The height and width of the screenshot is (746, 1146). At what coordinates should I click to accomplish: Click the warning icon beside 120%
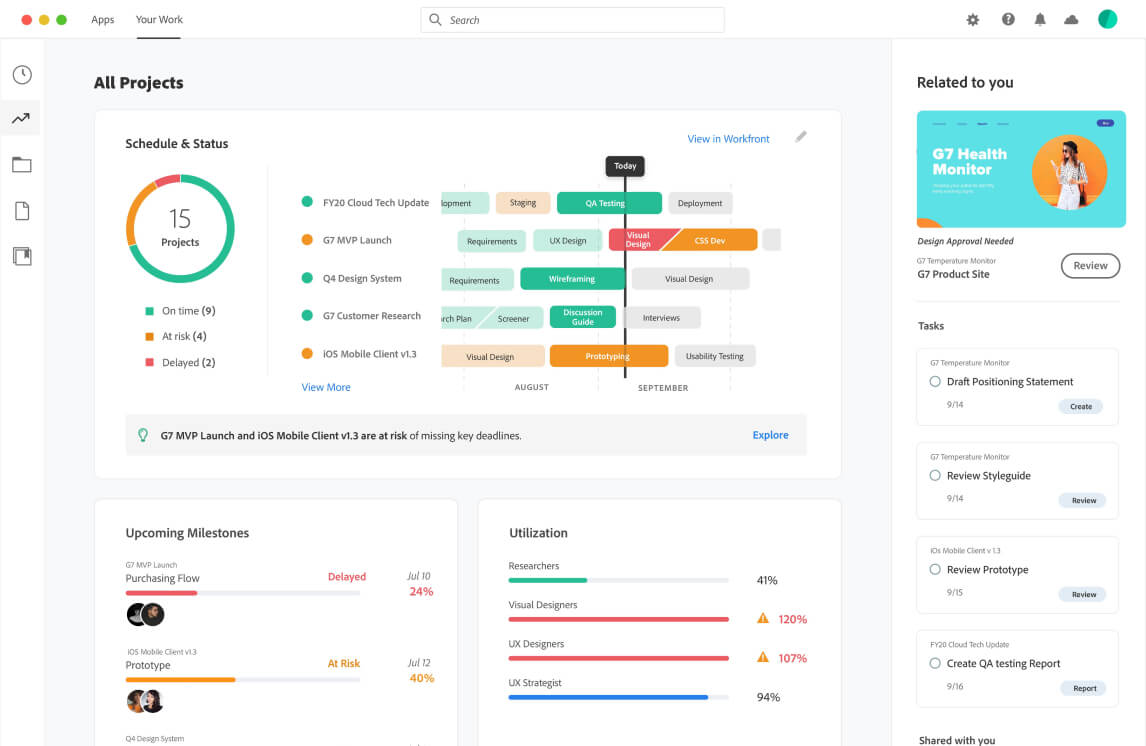click(763, 618)
